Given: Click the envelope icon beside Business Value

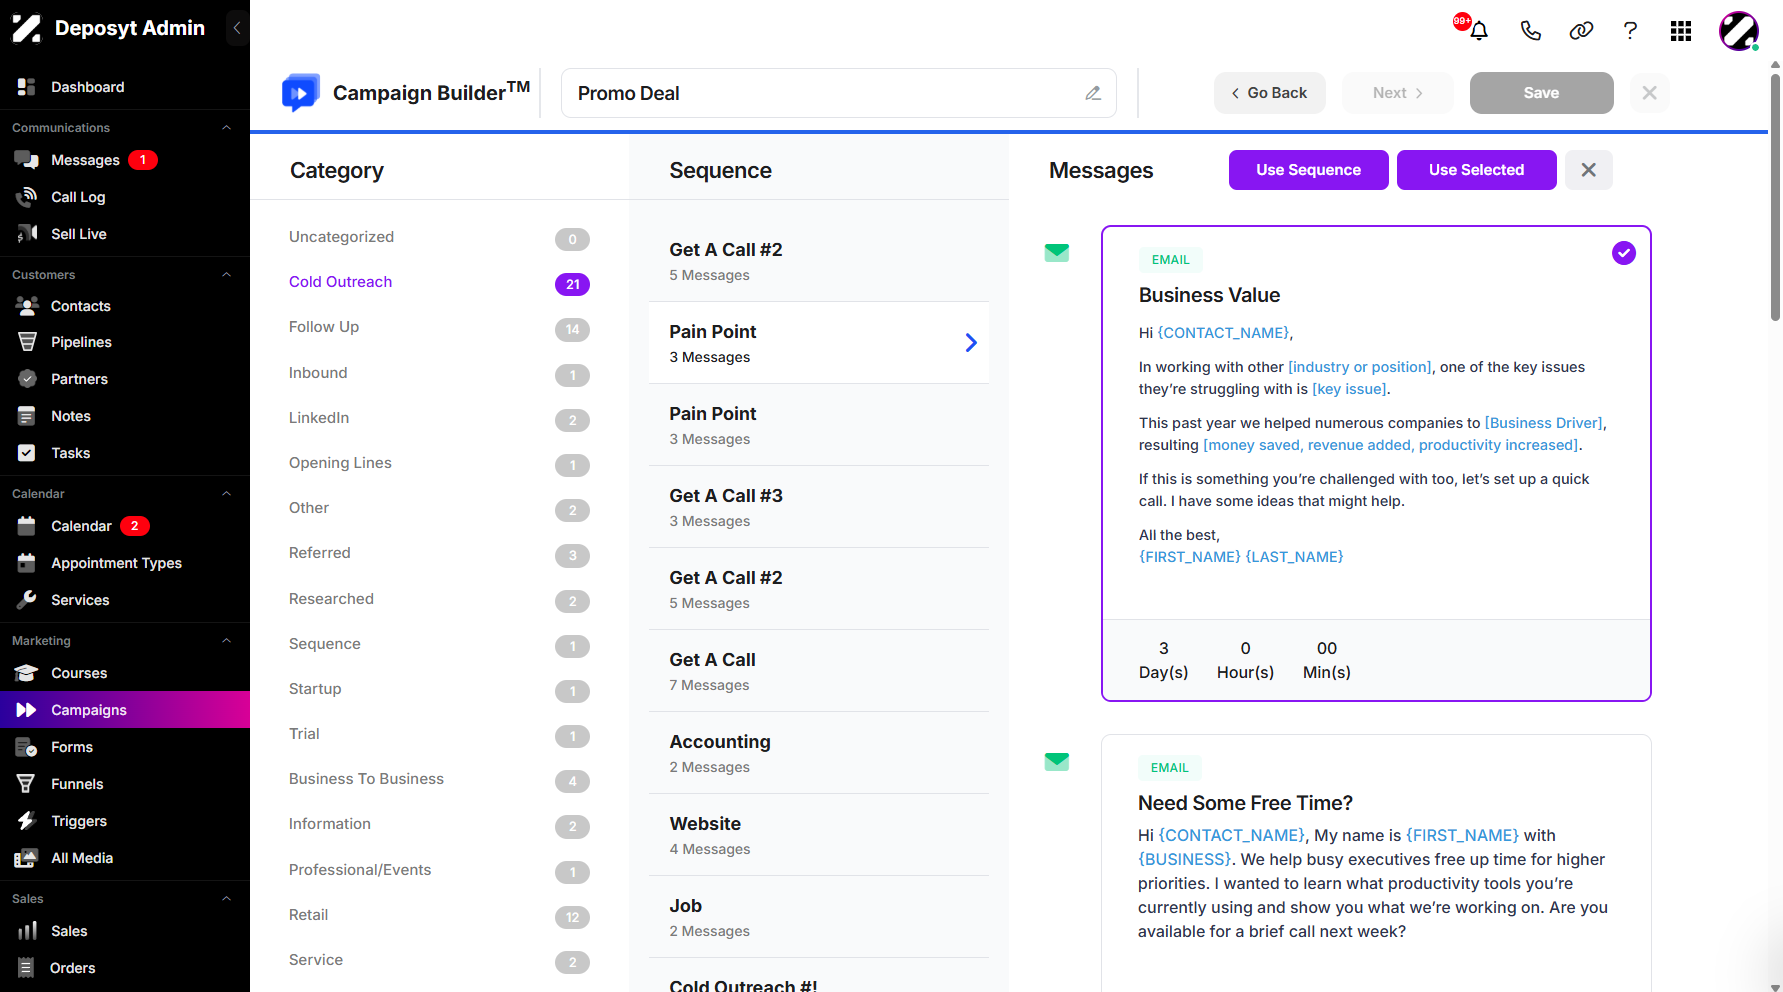Looking at the screenshot, I should (1057, 253).
